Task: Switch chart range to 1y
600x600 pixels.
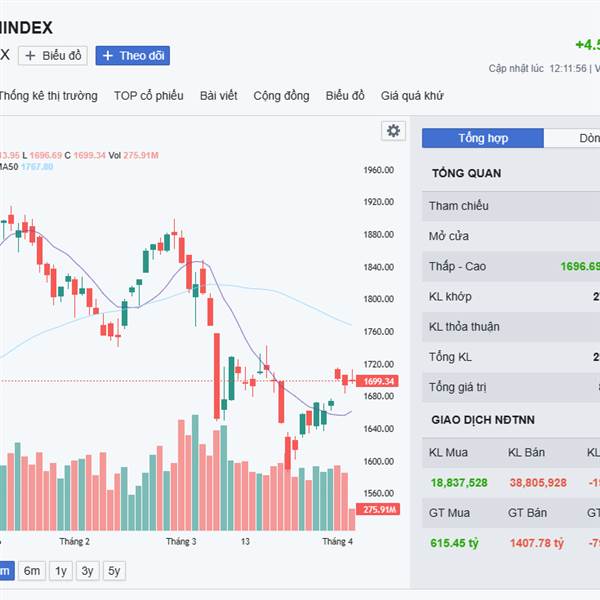Action: pyautogui.click(x=61, y=570)
